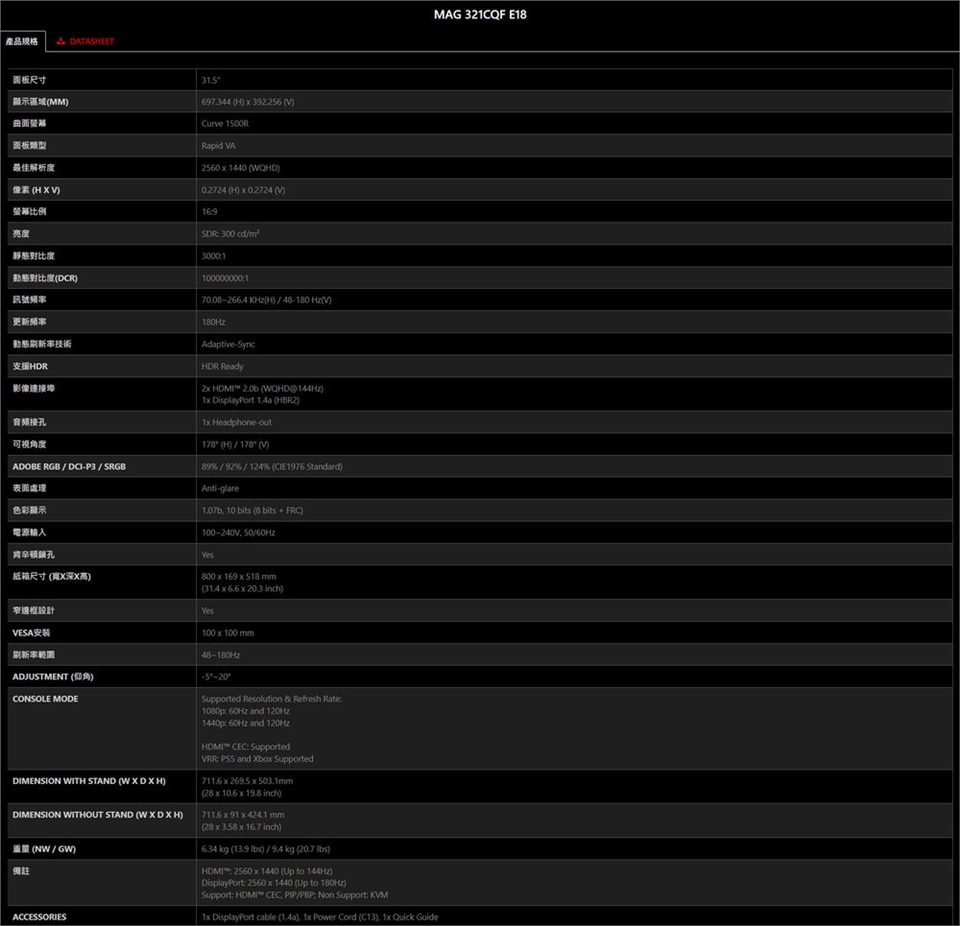The image size is (960, 926).
Task: Click the red download icon beside DATASHEET
Action: [x=61, y=41]
